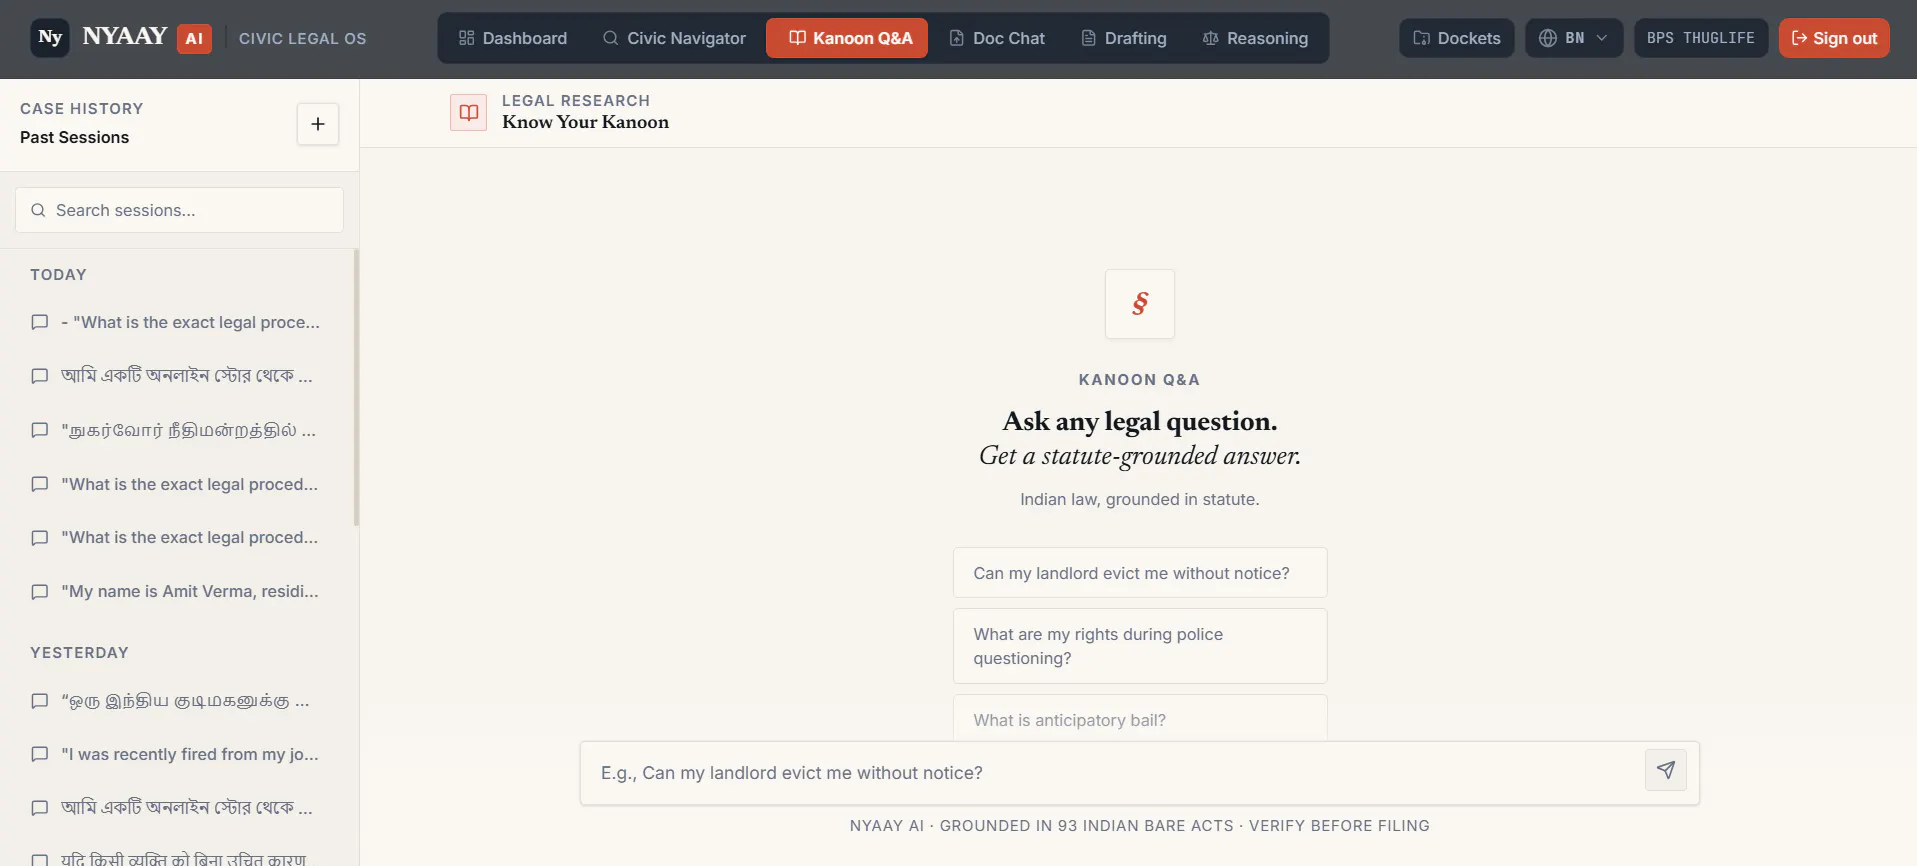
Task: Click chat icon beside 'I was recently fired'
Action: pos(40,755)
